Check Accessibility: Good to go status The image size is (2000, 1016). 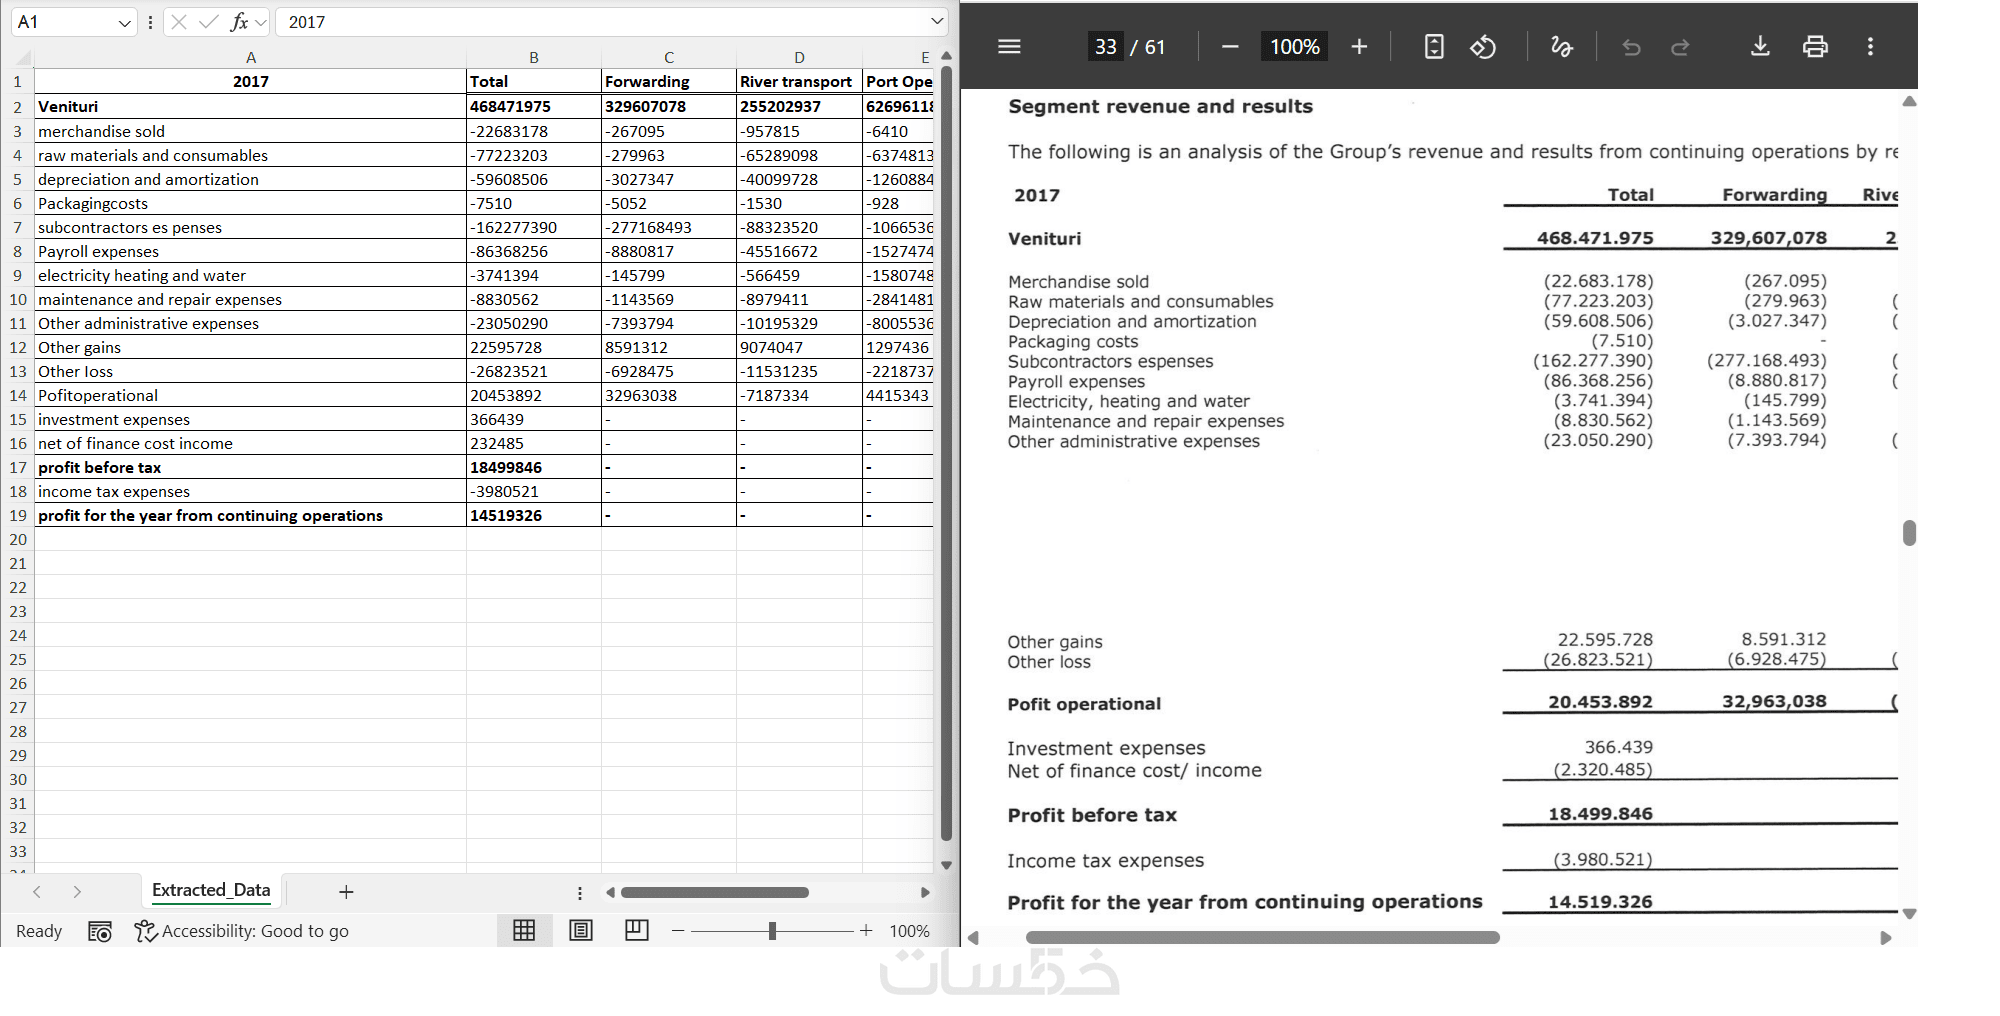[x=242, y=931]
